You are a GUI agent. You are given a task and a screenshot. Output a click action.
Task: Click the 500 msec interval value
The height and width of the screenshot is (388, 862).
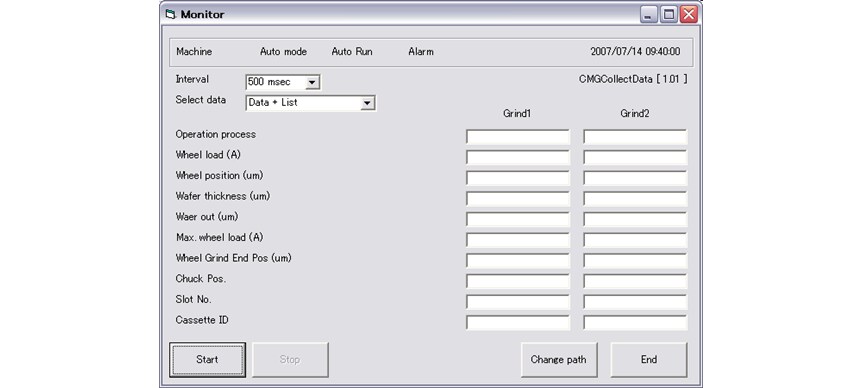[269, 82]
